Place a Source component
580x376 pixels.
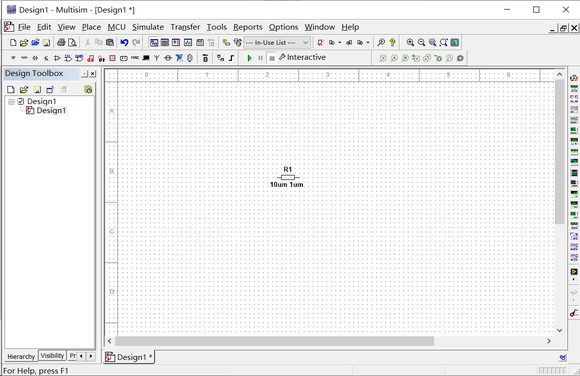point(13,58)
